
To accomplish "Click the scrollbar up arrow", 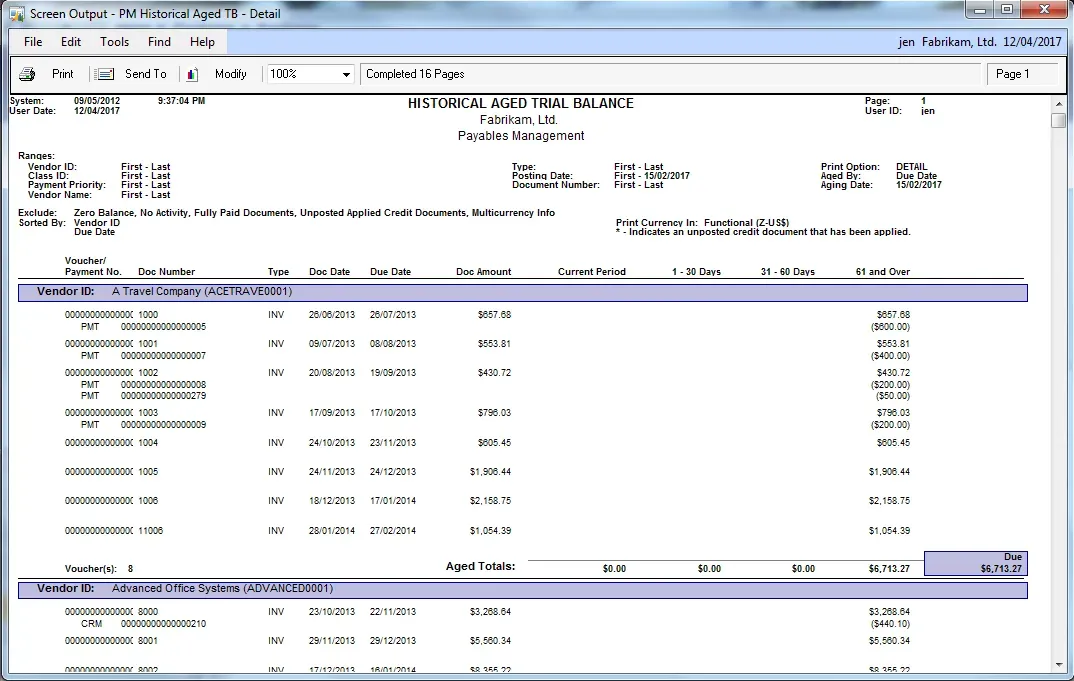I will tap(1058, 103).
